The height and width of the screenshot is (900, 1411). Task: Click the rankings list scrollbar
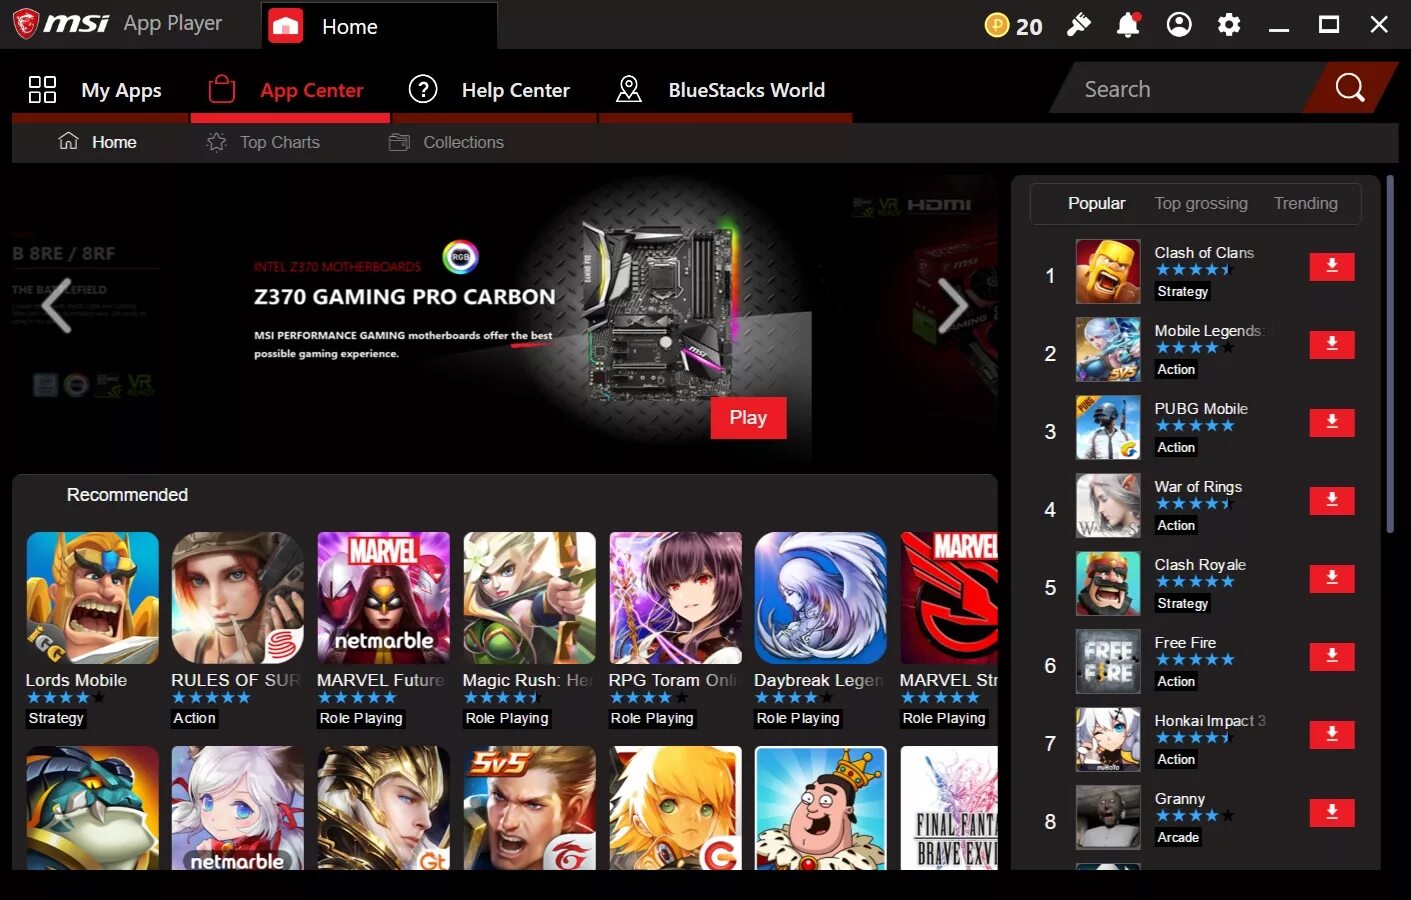[1390, 355]
